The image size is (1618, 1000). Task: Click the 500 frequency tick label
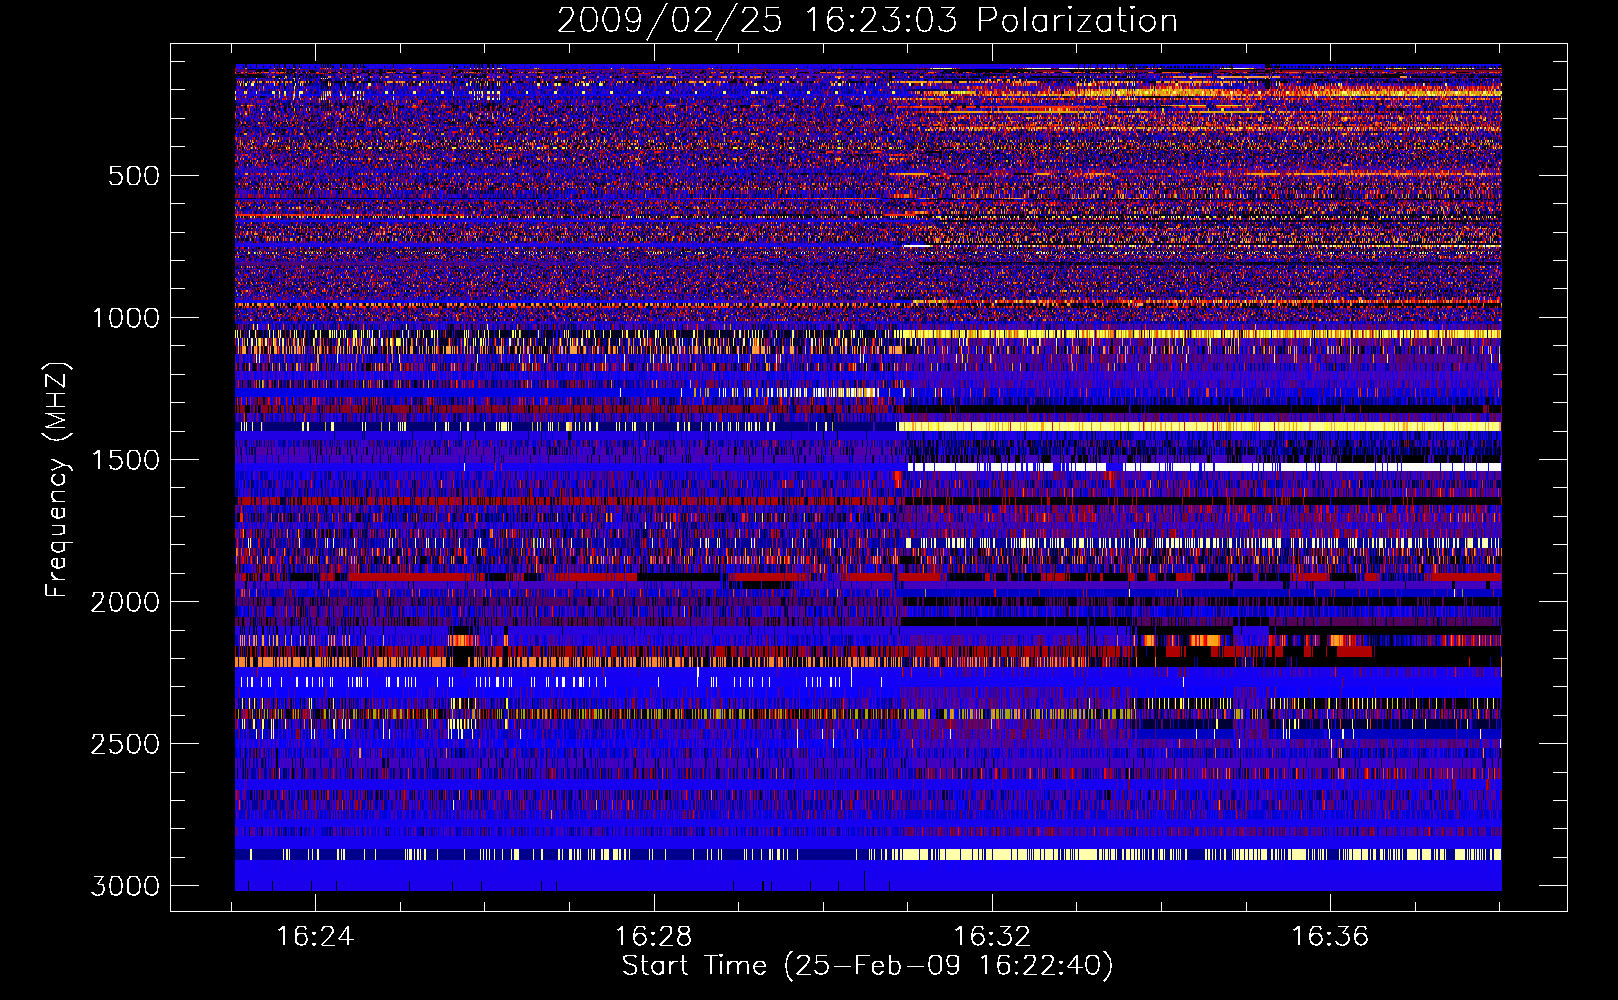pyautogui.click(x=133, y=176)
